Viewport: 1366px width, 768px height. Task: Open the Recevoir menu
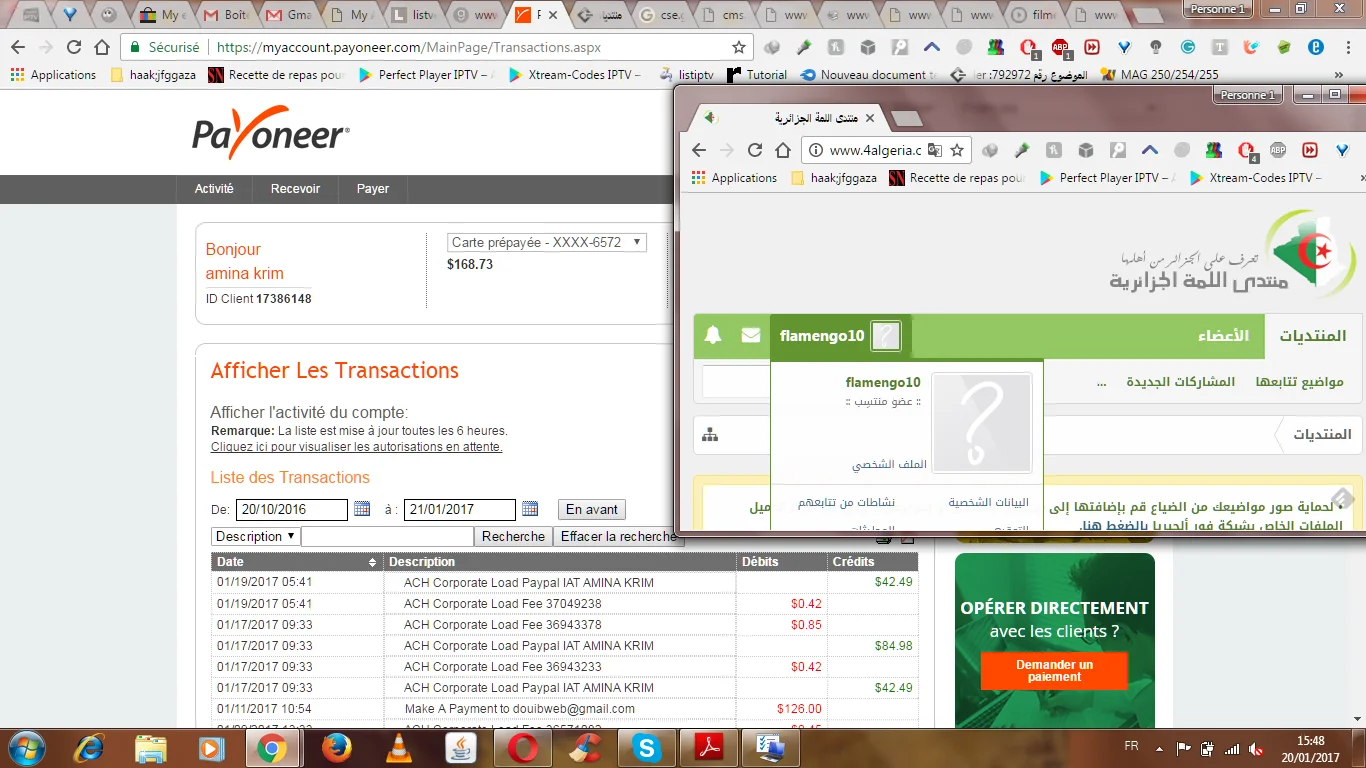[295, 188]
